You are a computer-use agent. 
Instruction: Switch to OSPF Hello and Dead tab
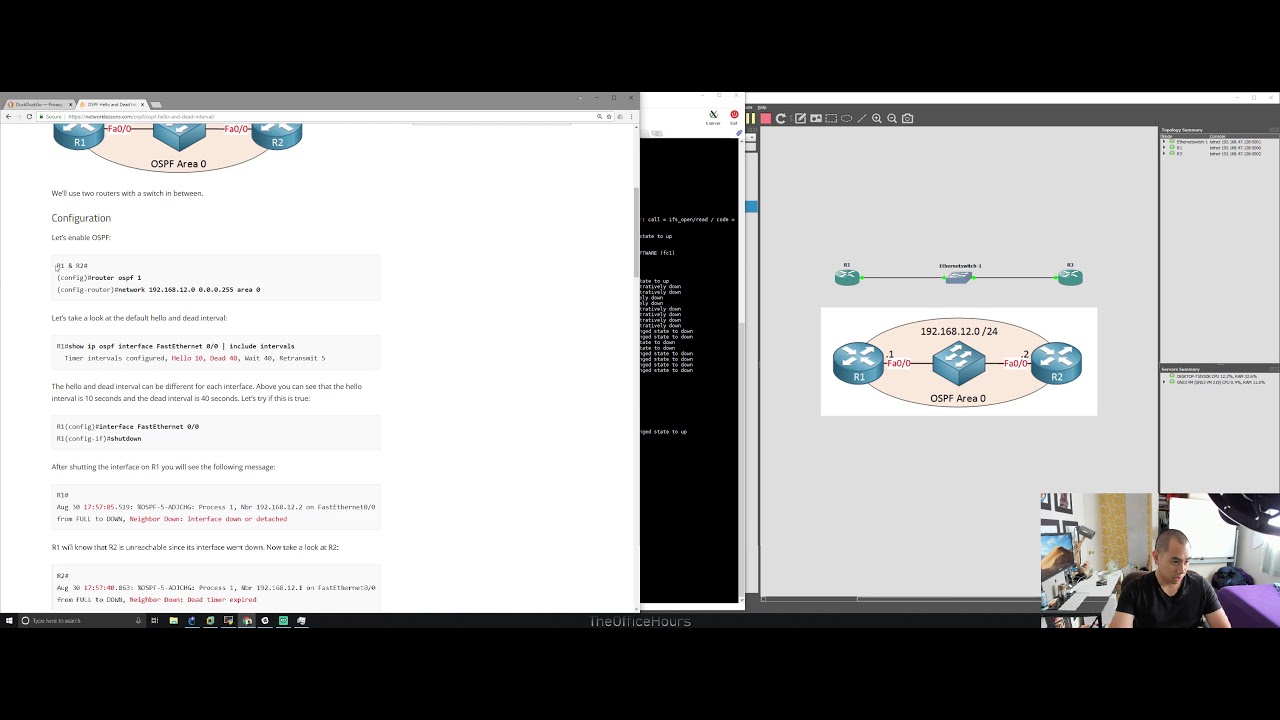coord(110,104)
